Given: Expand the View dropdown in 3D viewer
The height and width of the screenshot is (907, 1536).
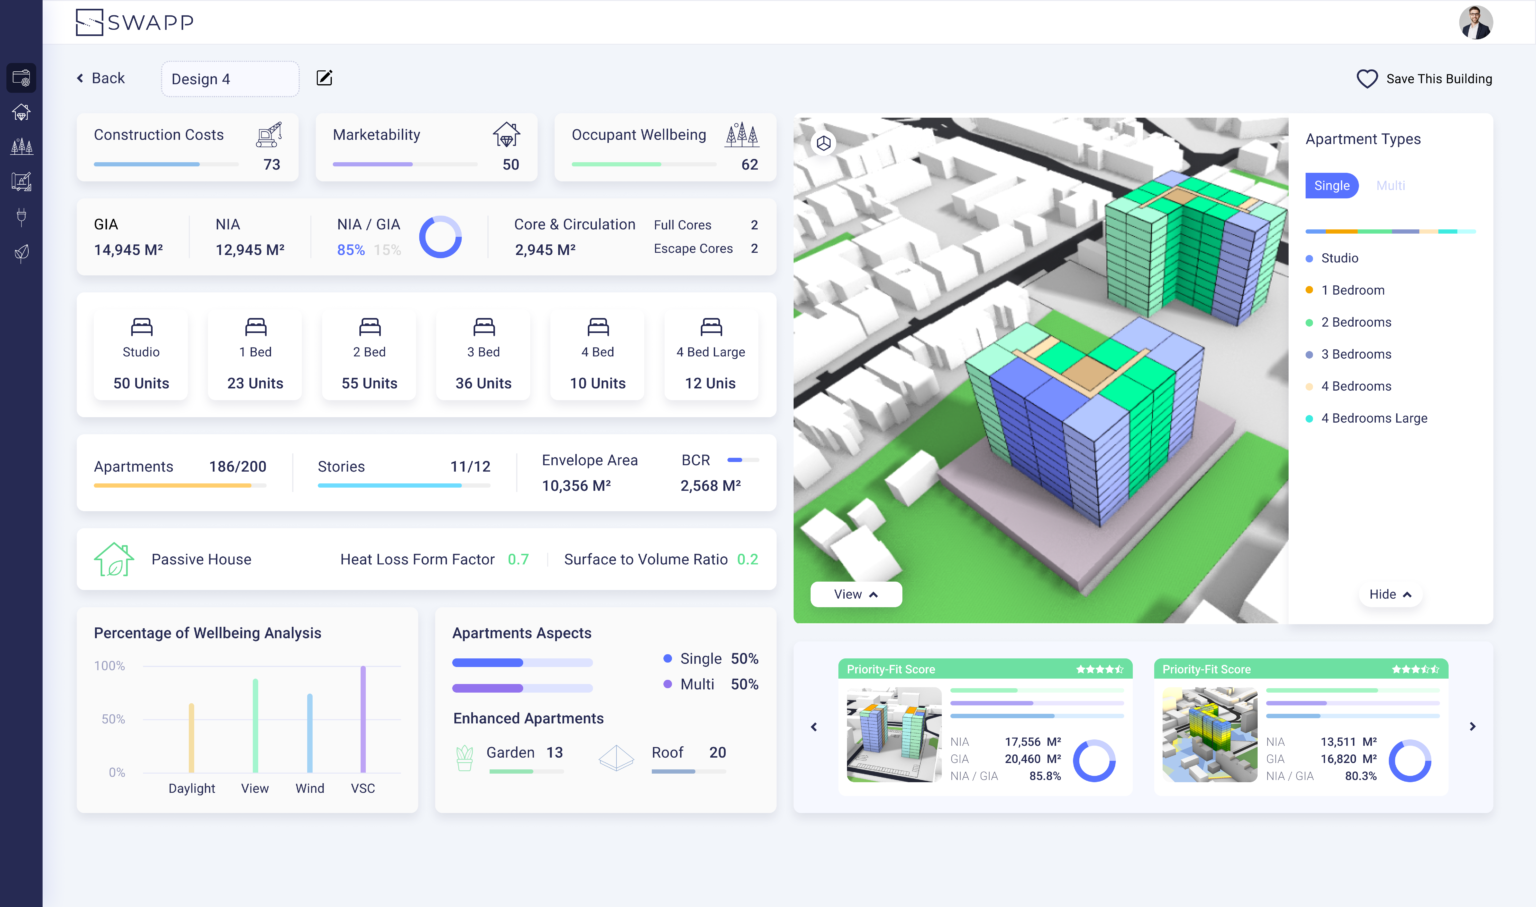Looking at the screenshot, I should click(x=856, y=594).
